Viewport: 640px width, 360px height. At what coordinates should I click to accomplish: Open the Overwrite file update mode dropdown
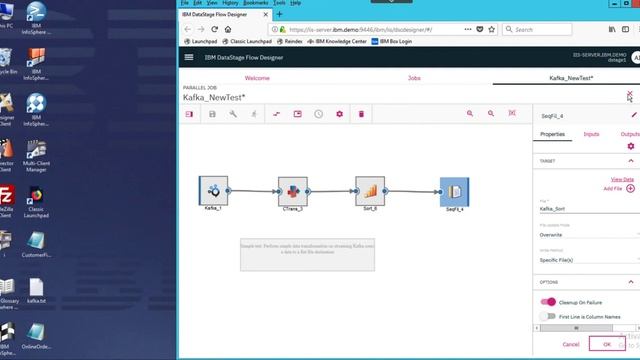coord(589,235)
